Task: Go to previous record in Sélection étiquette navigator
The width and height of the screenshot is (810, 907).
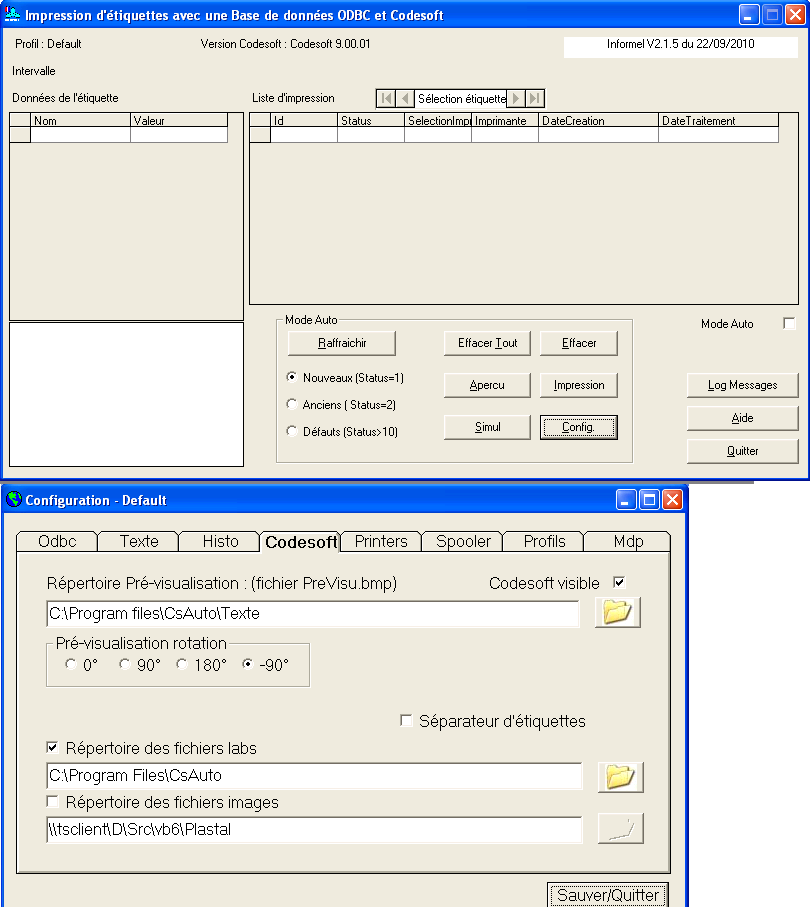Action: click(405, 98)
